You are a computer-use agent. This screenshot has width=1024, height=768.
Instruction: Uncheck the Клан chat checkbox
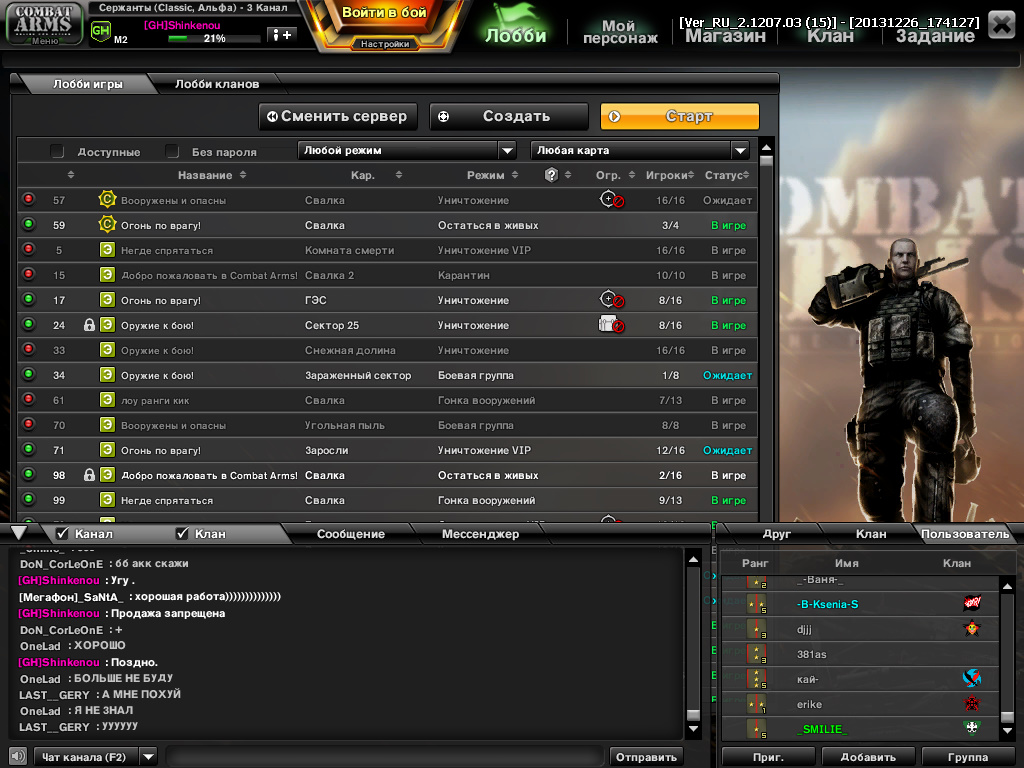[182, 534]
